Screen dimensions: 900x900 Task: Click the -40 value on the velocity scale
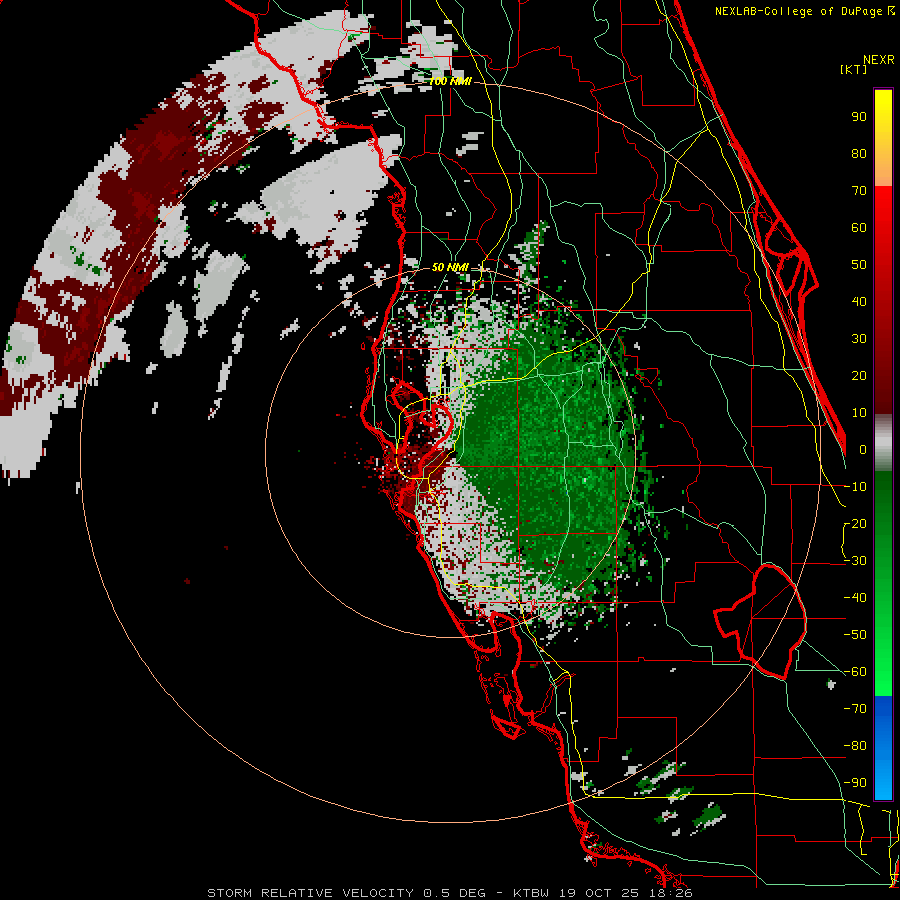[855, 598]
